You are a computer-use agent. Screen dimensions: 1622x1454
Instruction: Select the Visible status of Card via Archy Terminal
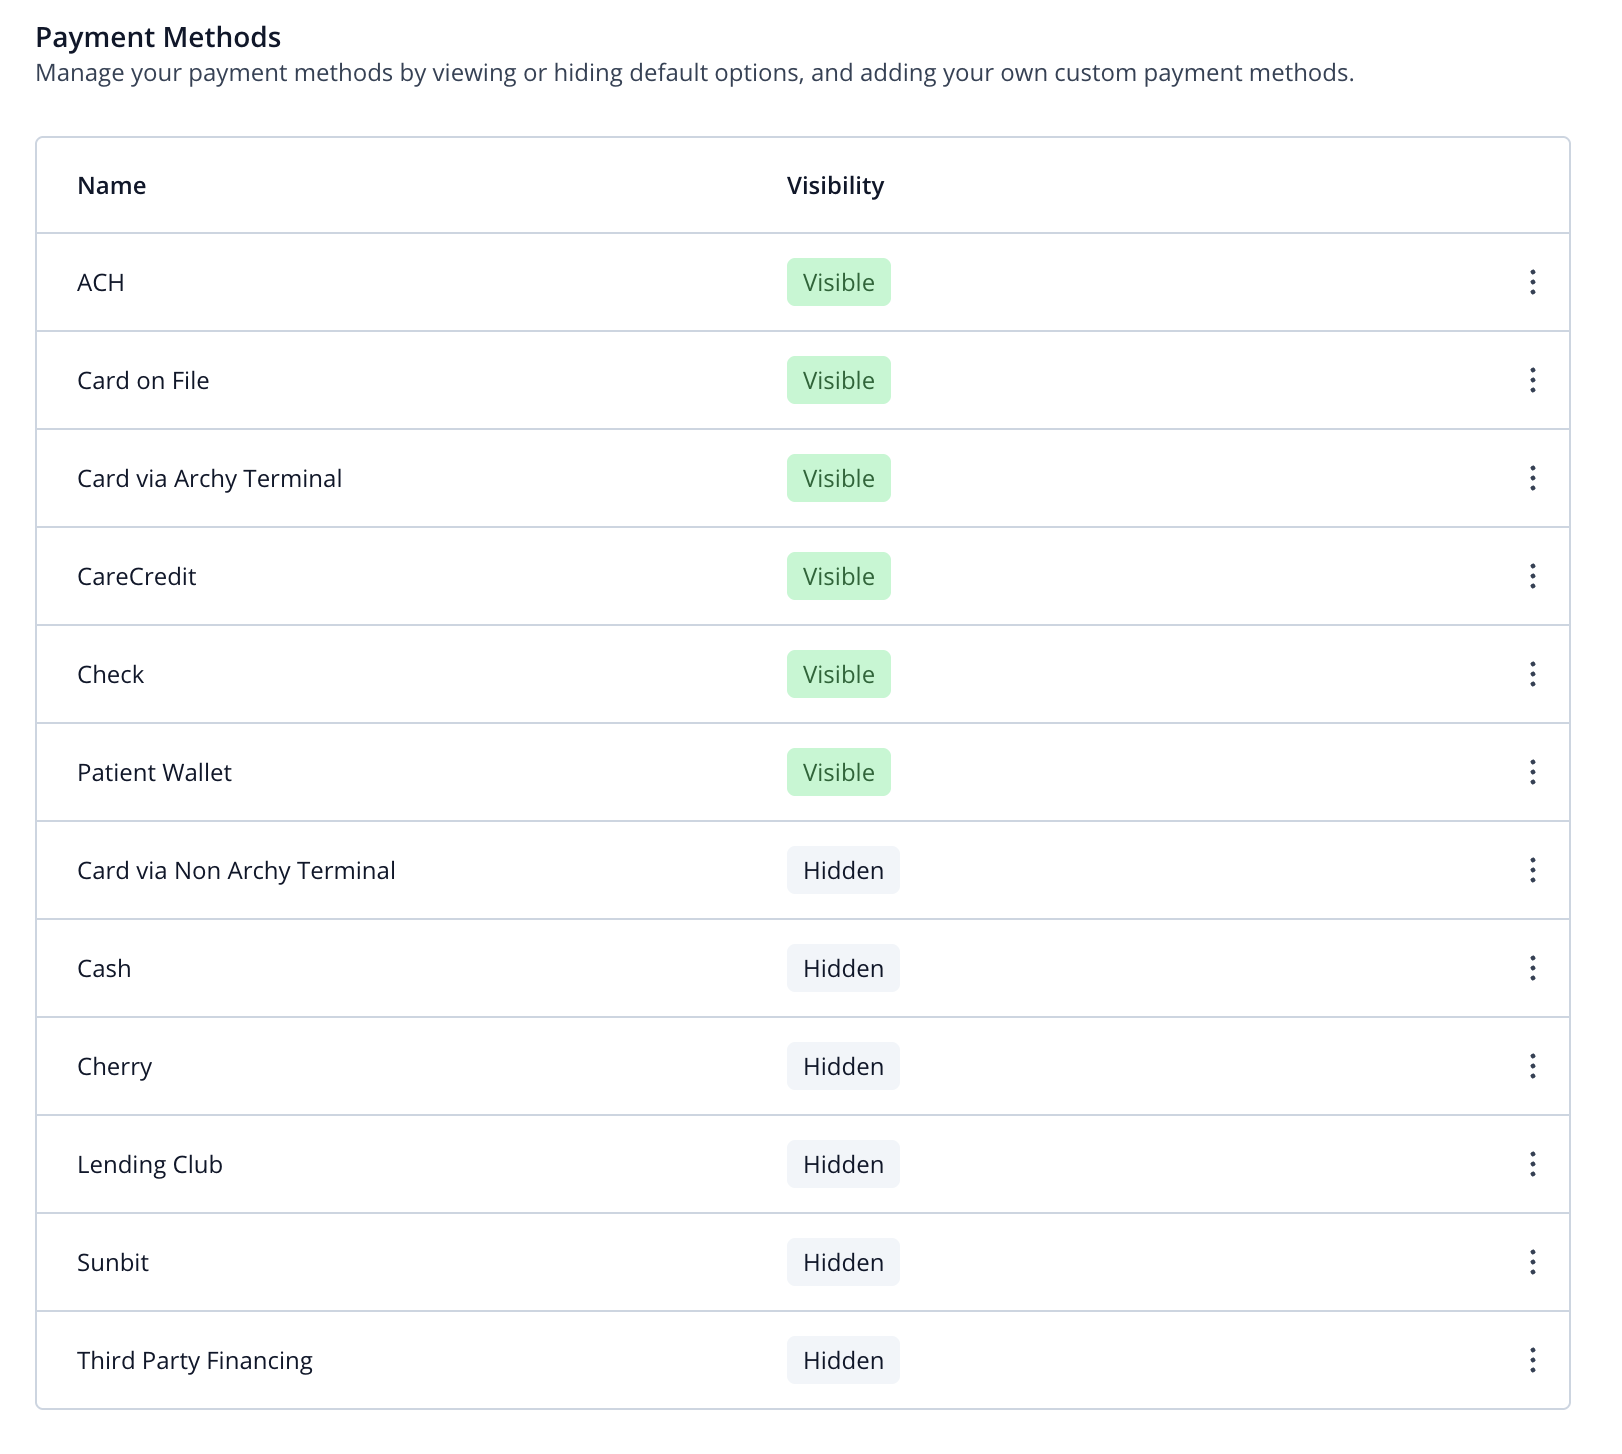click(x=839, y=478)
